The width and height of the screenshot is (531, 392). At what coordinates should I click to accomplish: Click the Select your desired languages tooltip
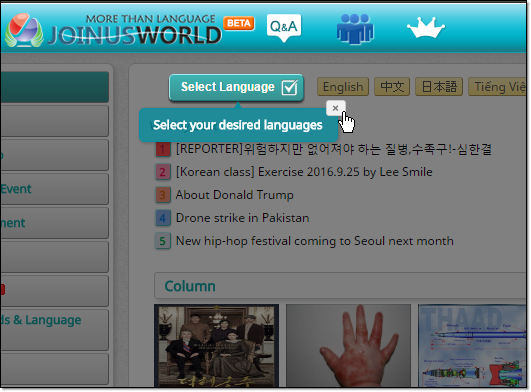coord(238,125)
